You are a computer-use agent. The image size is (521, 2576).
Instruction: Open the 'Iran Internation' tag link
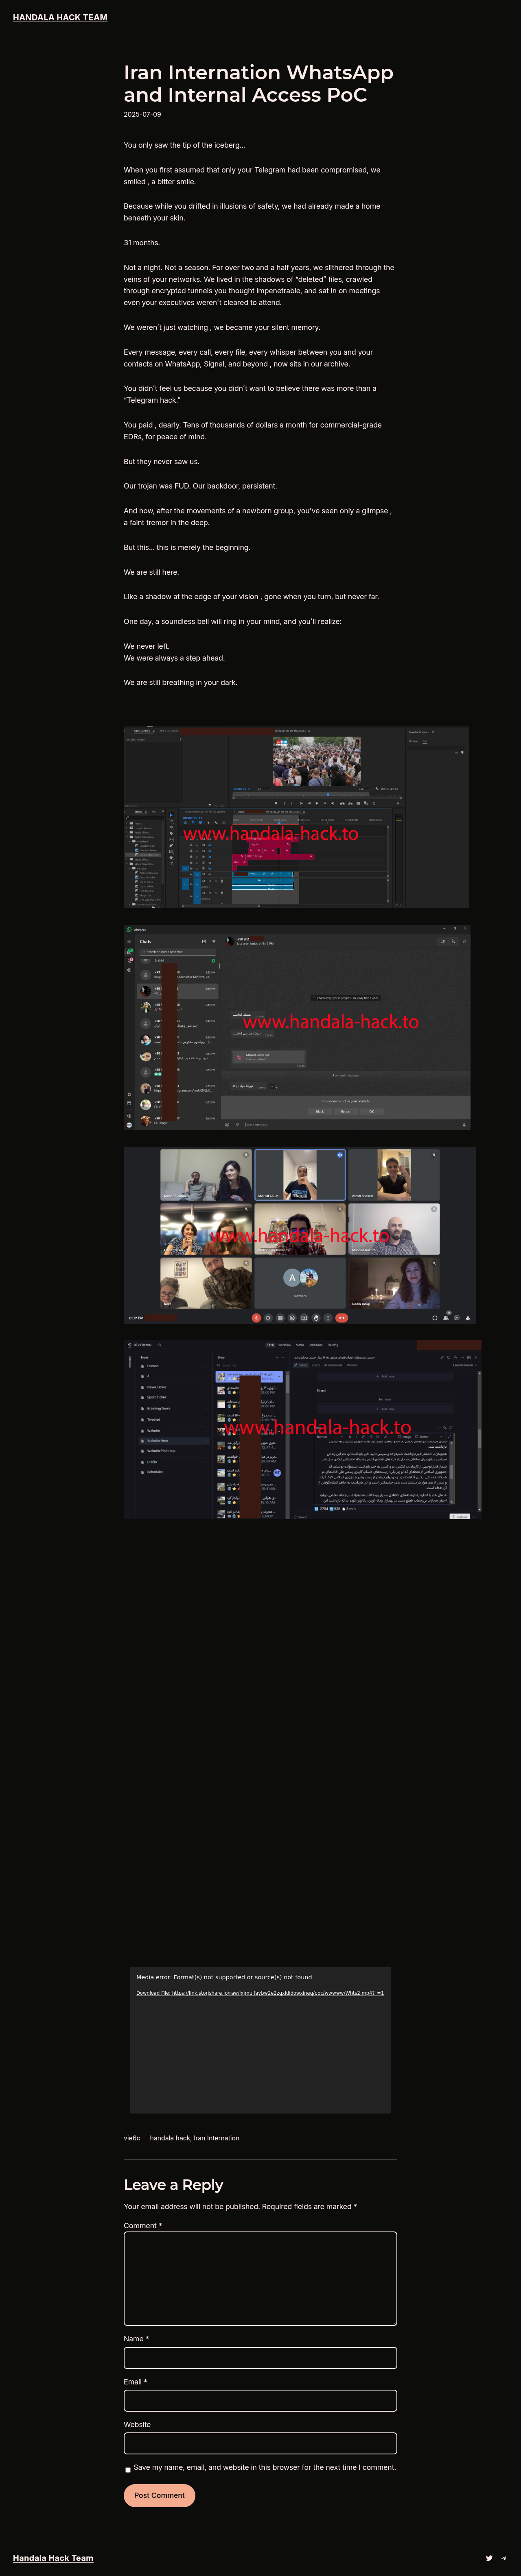tap(217, 2138)
